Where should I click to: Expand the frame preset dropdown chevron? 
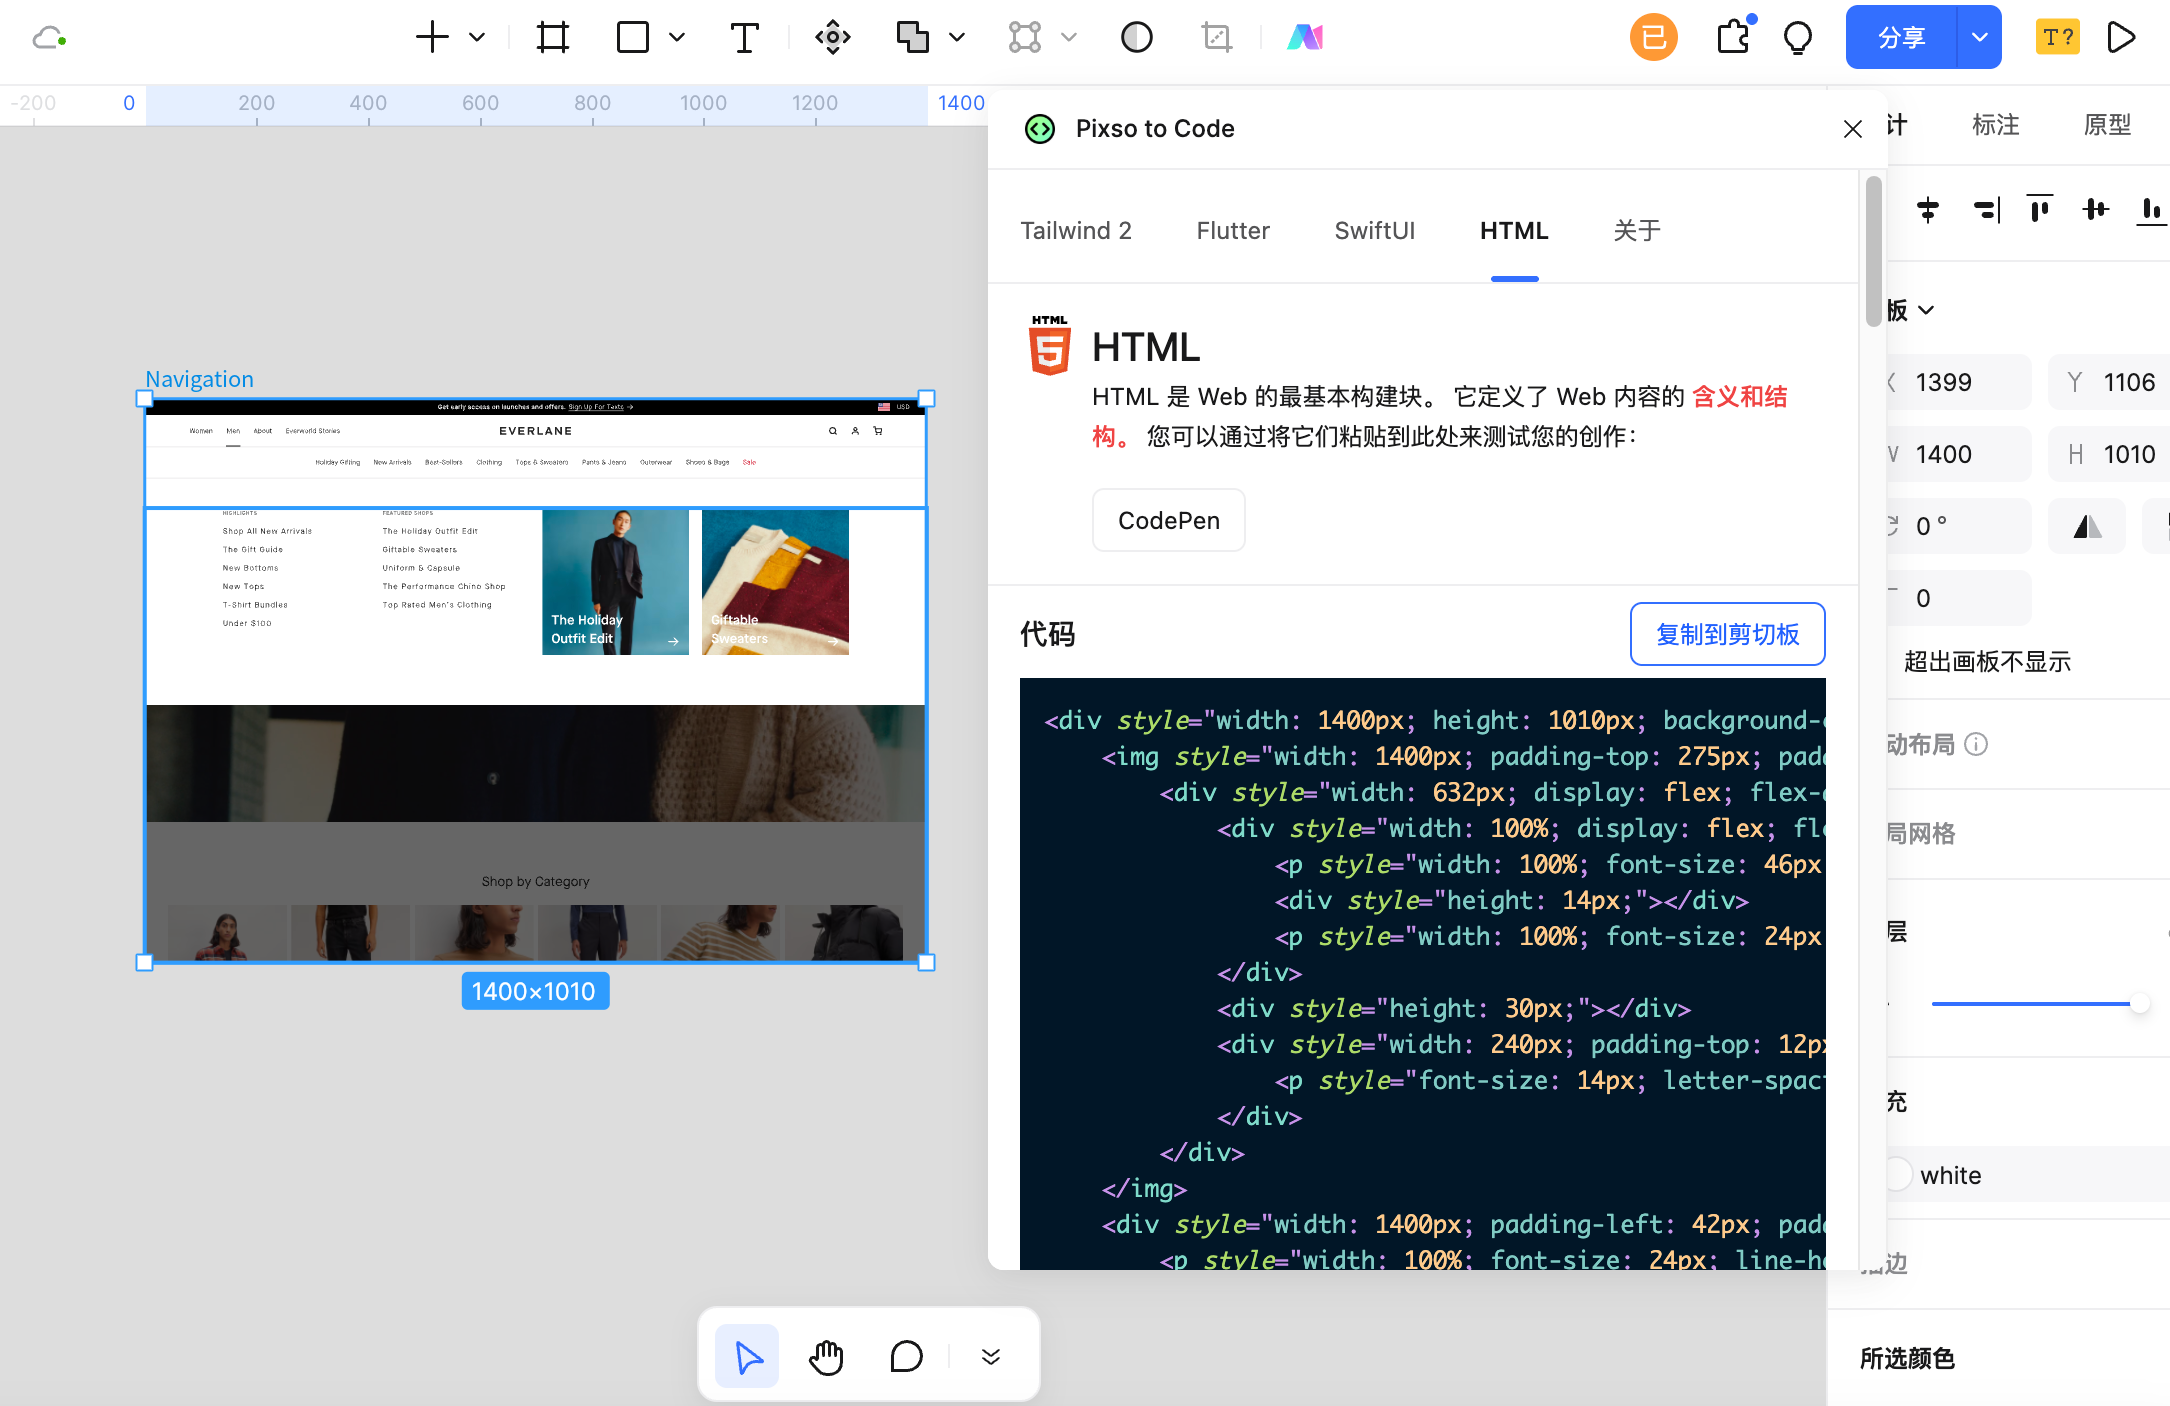point(1926,310)
